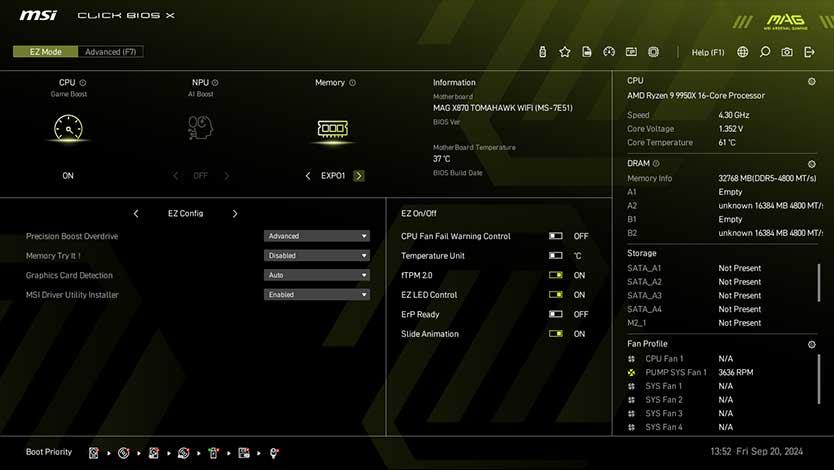
Task: Open the Fan Profile settings gear
Action: coord(811,345)
